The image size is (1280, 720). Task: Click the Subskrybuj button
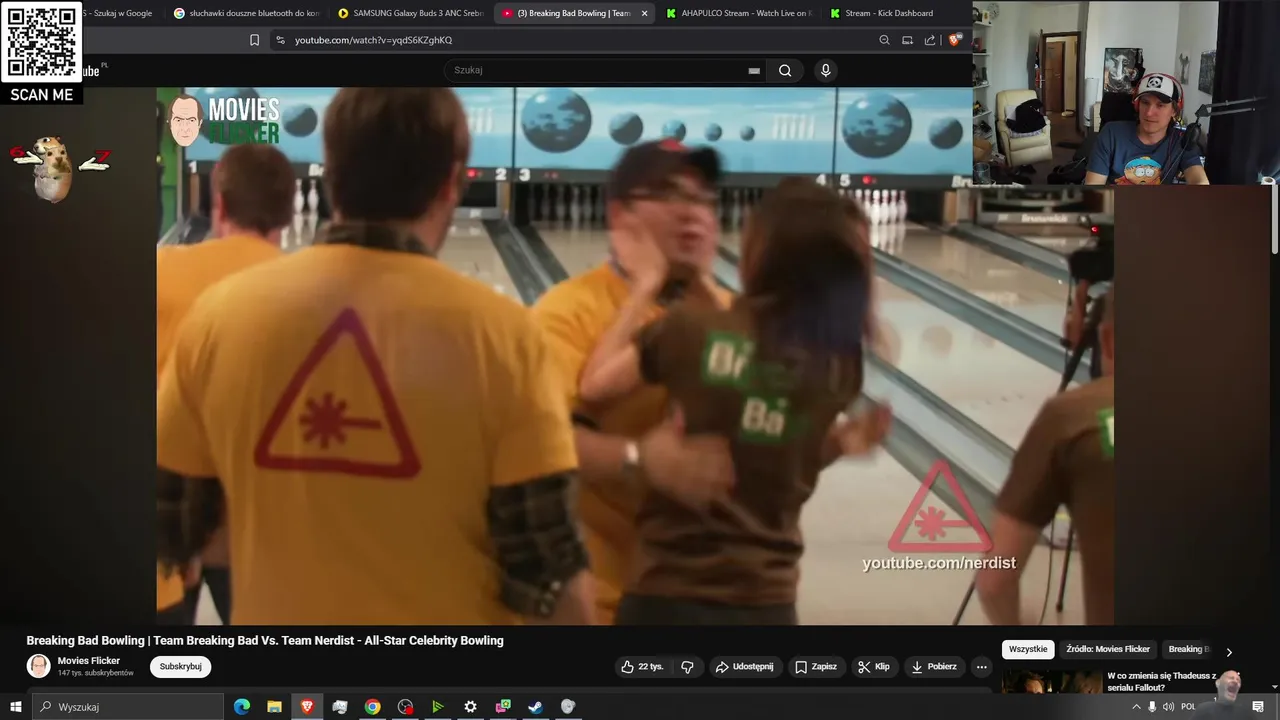pyautogui.click(x=181, y=667)
